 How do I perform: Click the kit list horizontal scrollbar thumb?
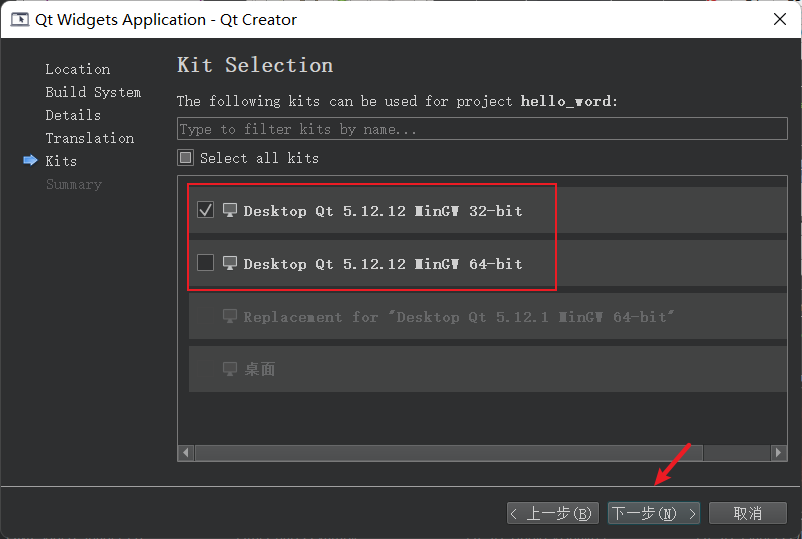449,453
